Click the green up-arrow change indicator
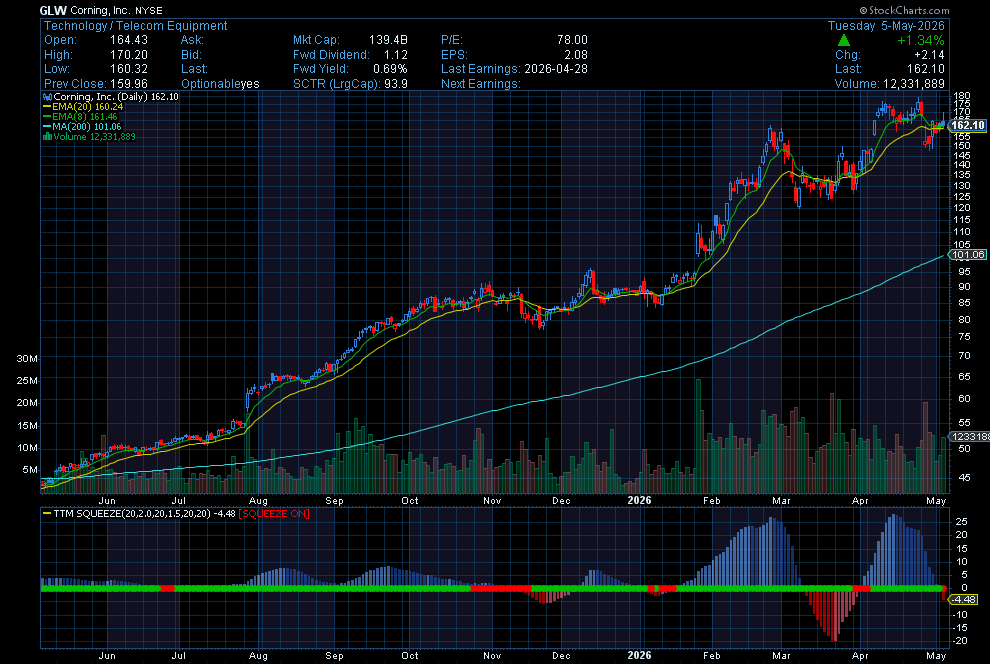Screen dimensions: 990x664 point(843,40)
